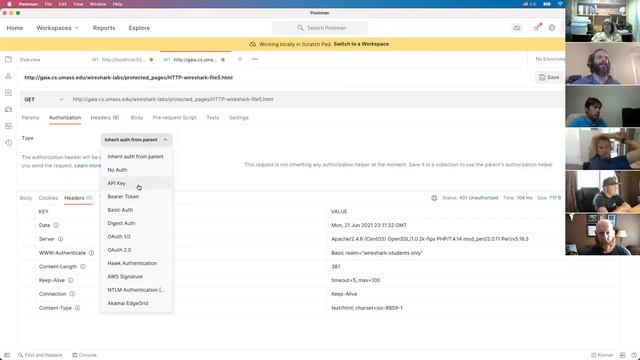The width and height of the screenshot is (640, 360).
Task: Open Explore page
Action: (x=139, y=28)
